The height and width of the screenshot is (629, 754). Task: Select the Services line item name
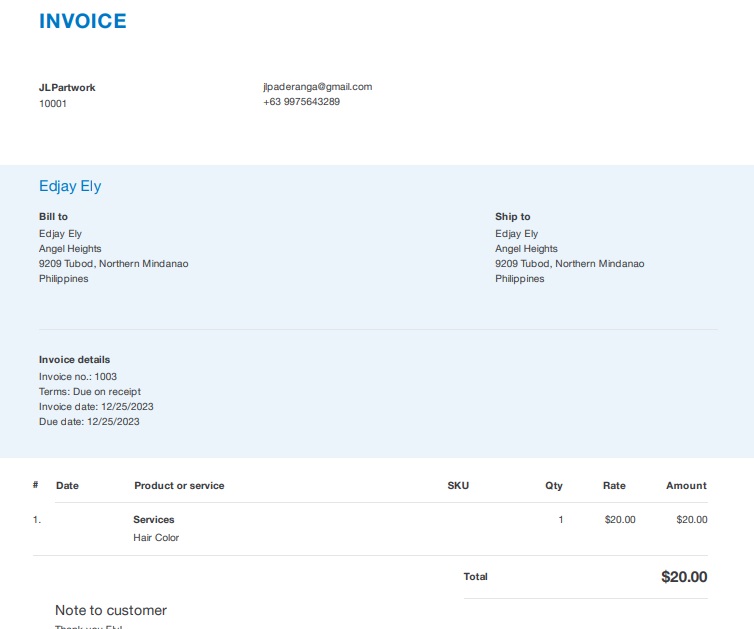pyautogui.click(x=154, y=520)
